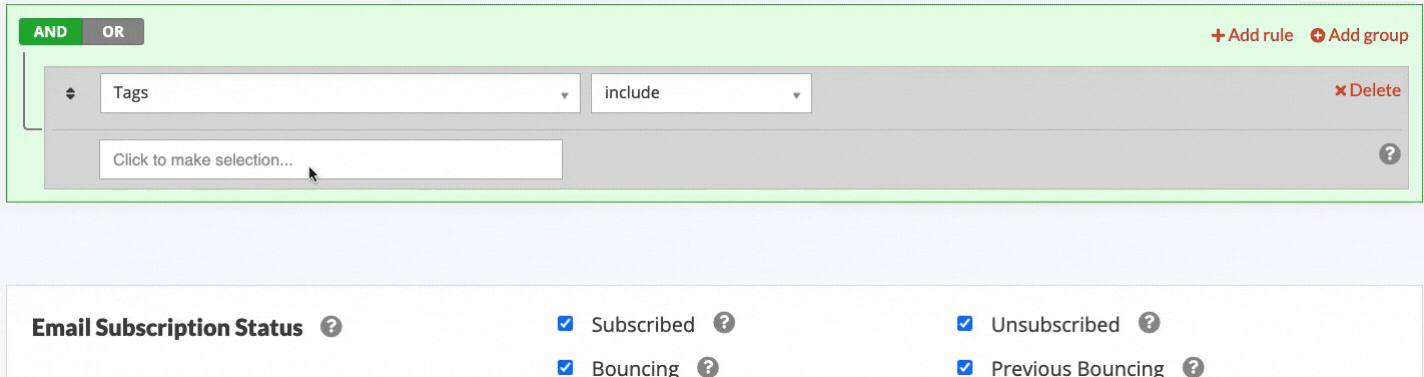Image resolution: width=1424 pixels, height=377 pixels.
Task: Open help icon in the Tags rule
Action: coord(1389,154)
